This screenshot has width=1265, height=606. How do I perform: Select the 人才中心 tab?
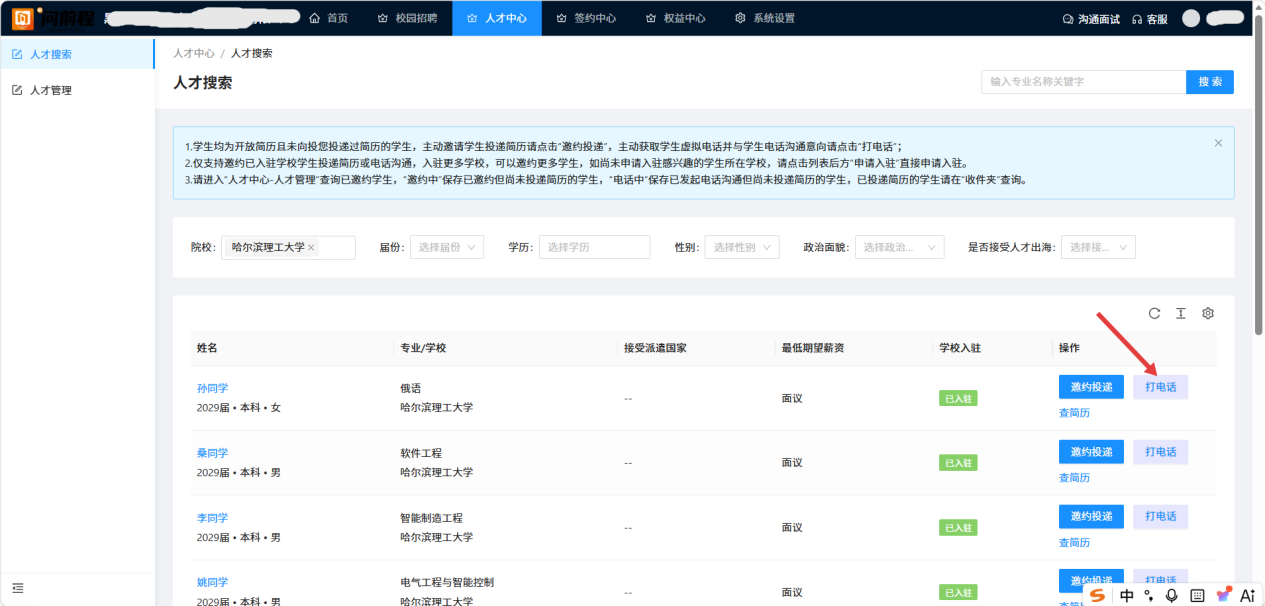point(497,18)
